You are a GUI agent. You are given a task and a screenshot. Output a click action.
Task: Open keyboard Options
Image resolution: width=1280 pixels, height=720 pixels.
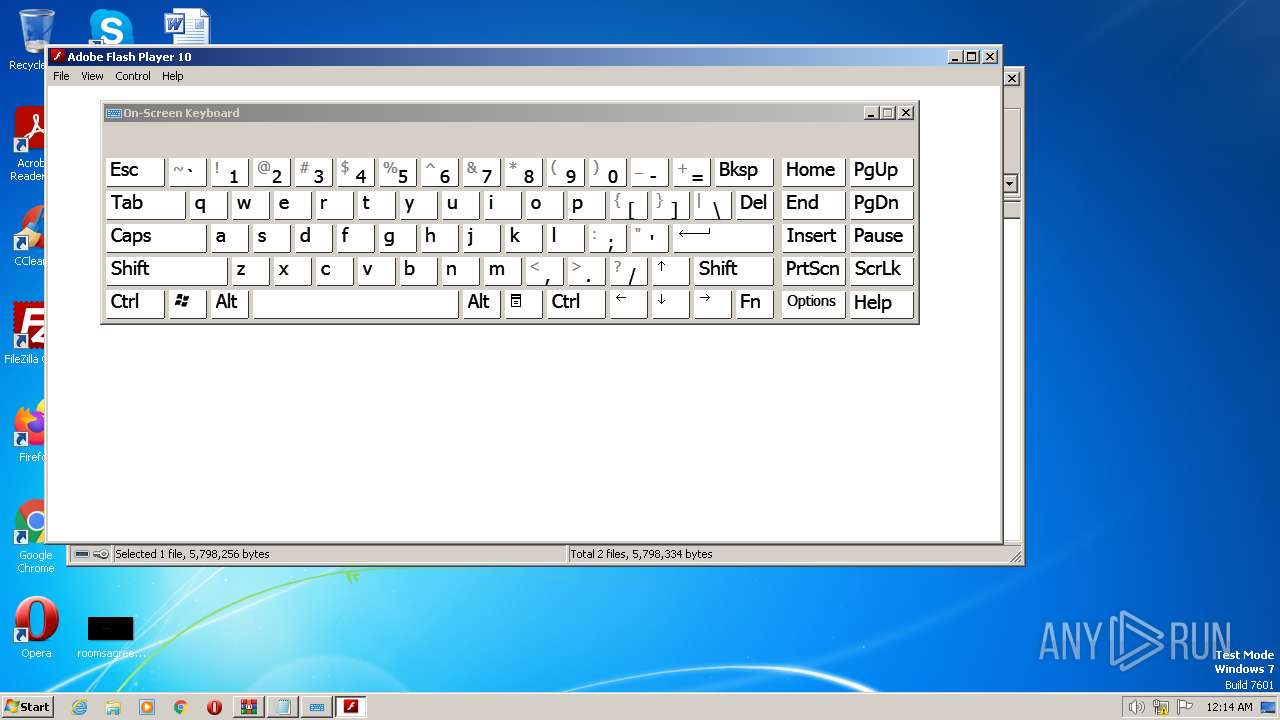click(813, 303)
